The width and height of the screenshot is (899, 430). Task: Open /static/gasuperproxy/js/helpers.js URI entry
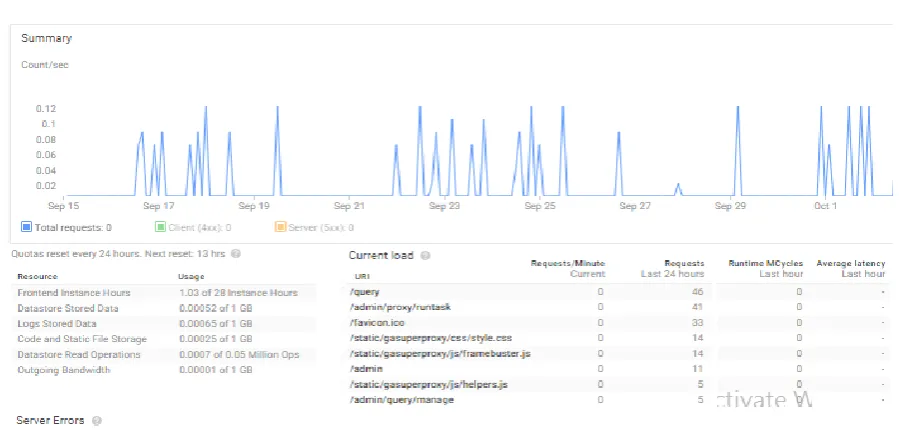[428, 384]
